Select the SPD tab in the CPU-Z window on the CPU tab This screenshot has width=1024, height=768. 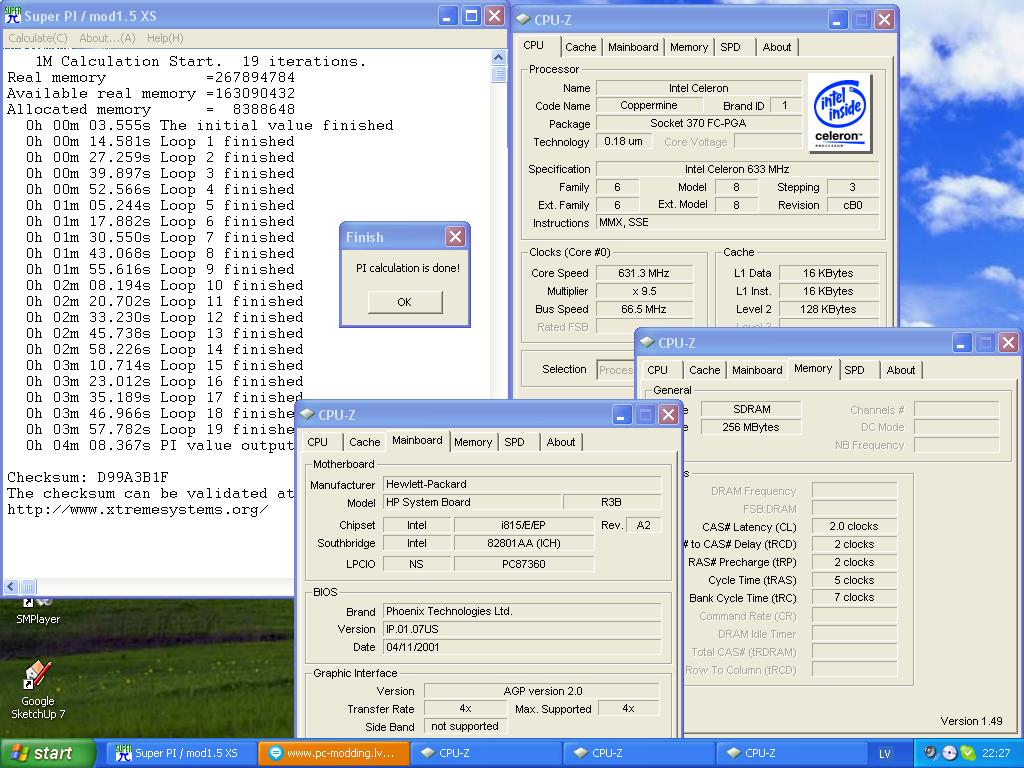coord(730,47)
